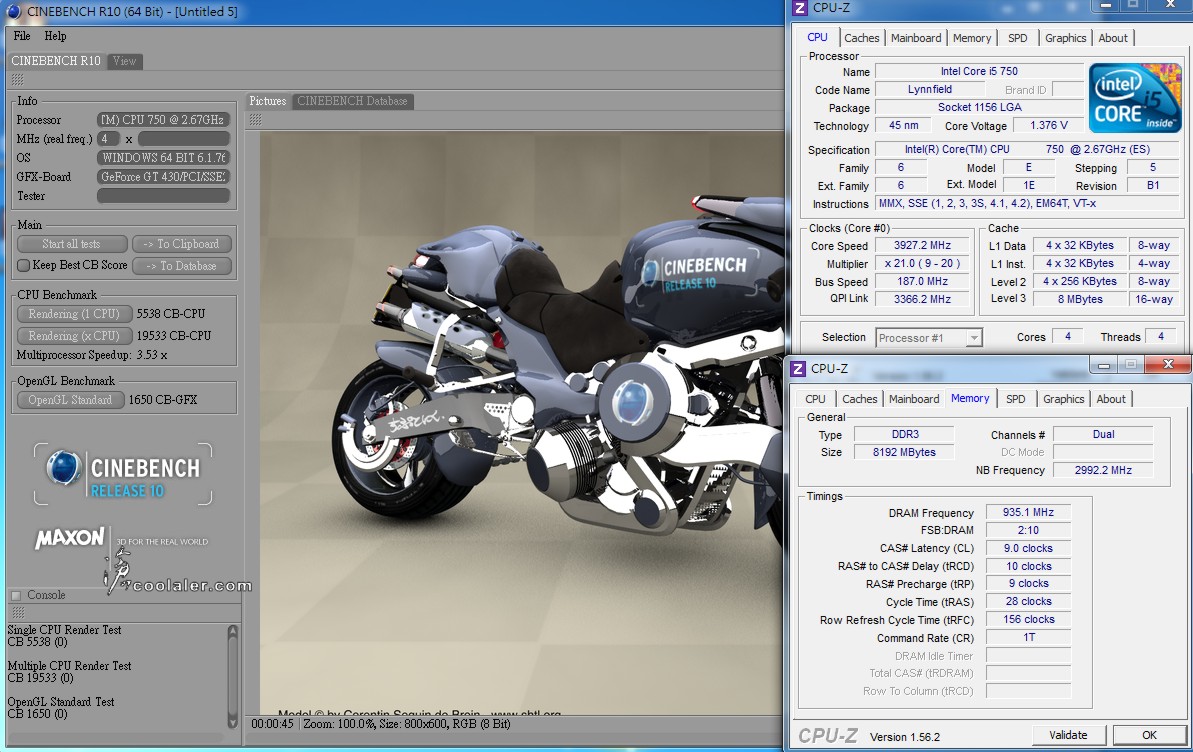Click the grip handle icon below the Console checkbox
The width and height of the screenshot is (1193, 752).
coord(18,613)
